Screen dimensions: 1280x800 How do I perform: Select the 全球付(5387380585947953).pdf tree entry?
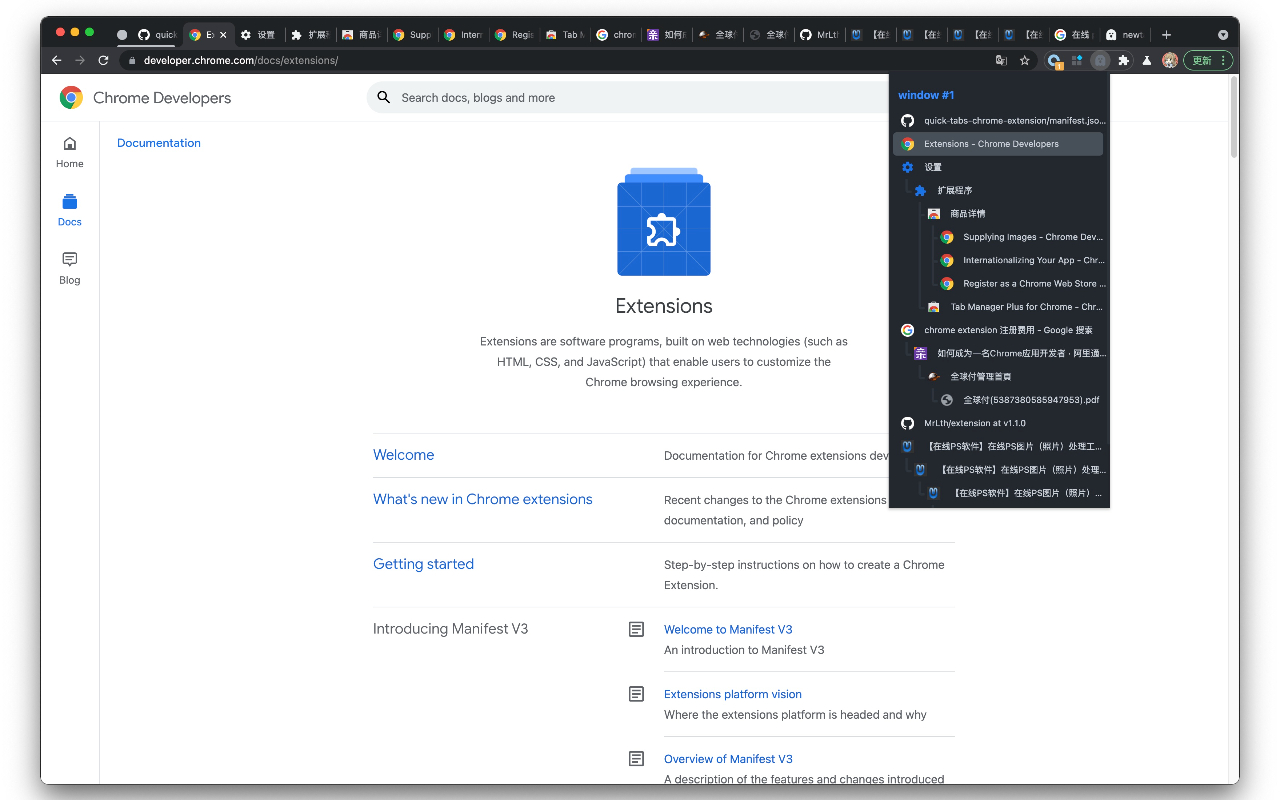(1019, 400)
